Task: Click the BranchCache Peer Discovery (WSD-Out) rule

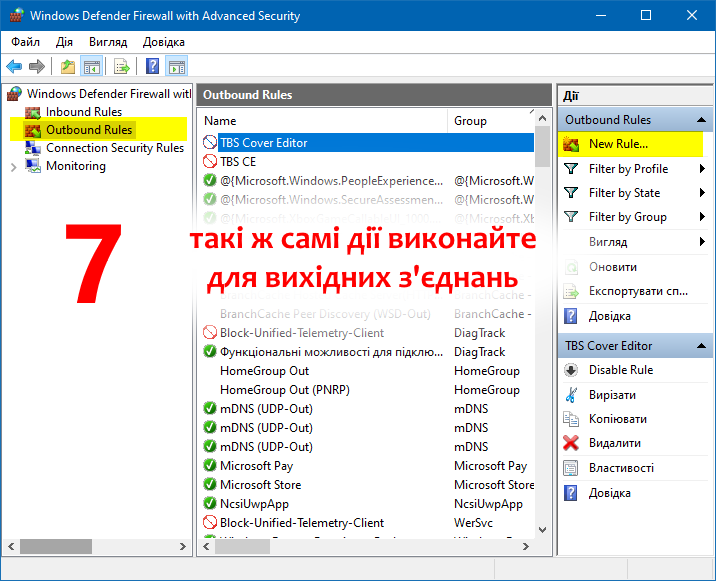Action: click(x=368, y=314)
